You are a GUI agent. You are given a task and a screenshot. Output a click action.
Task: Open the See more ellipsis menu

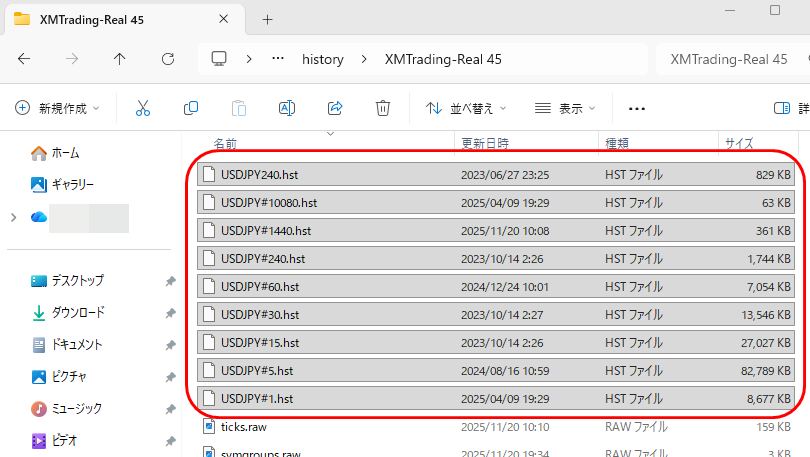[x=637, y=108]
